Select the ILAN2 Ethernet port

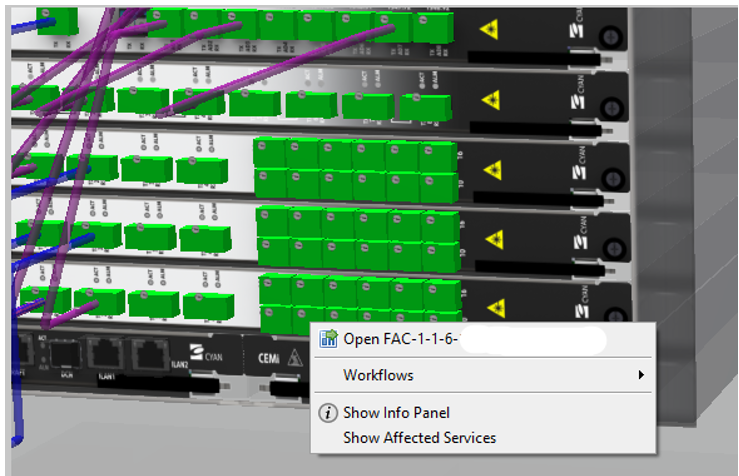pyautogui.click(x=150, y=353)
